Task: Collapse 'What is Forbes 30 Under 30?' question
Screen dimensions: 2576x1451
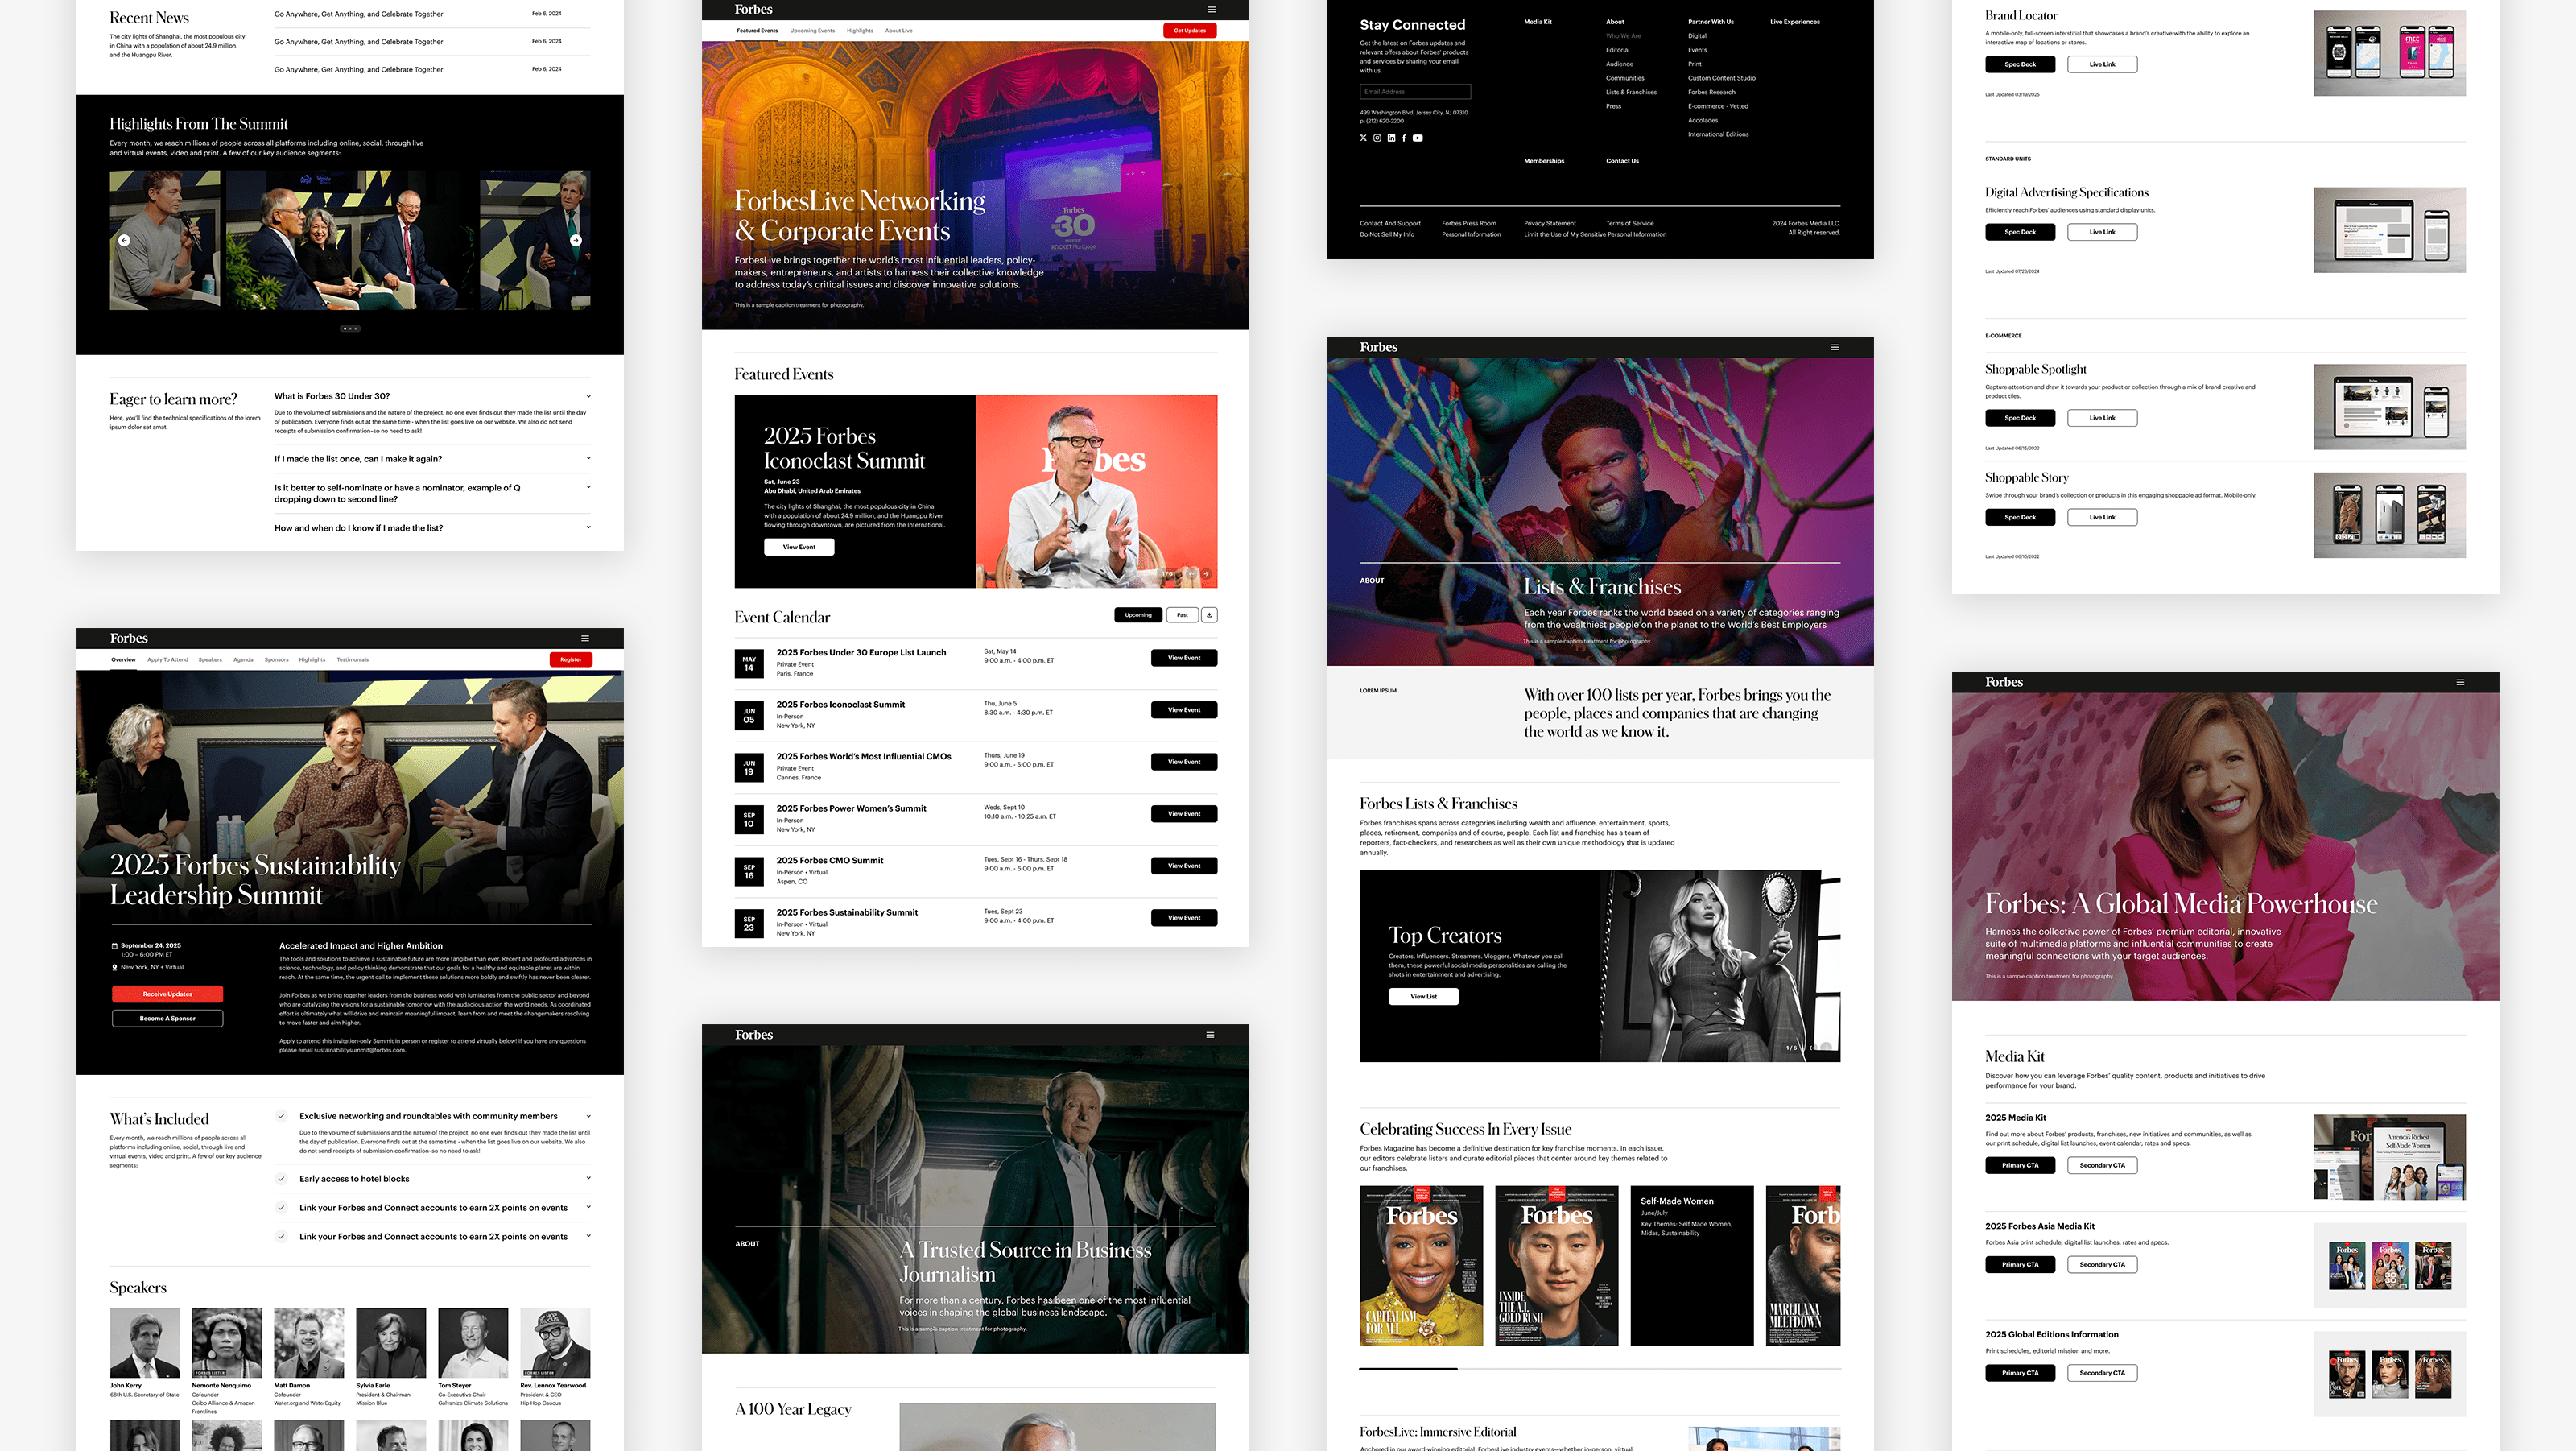Action: click(588, 396)
